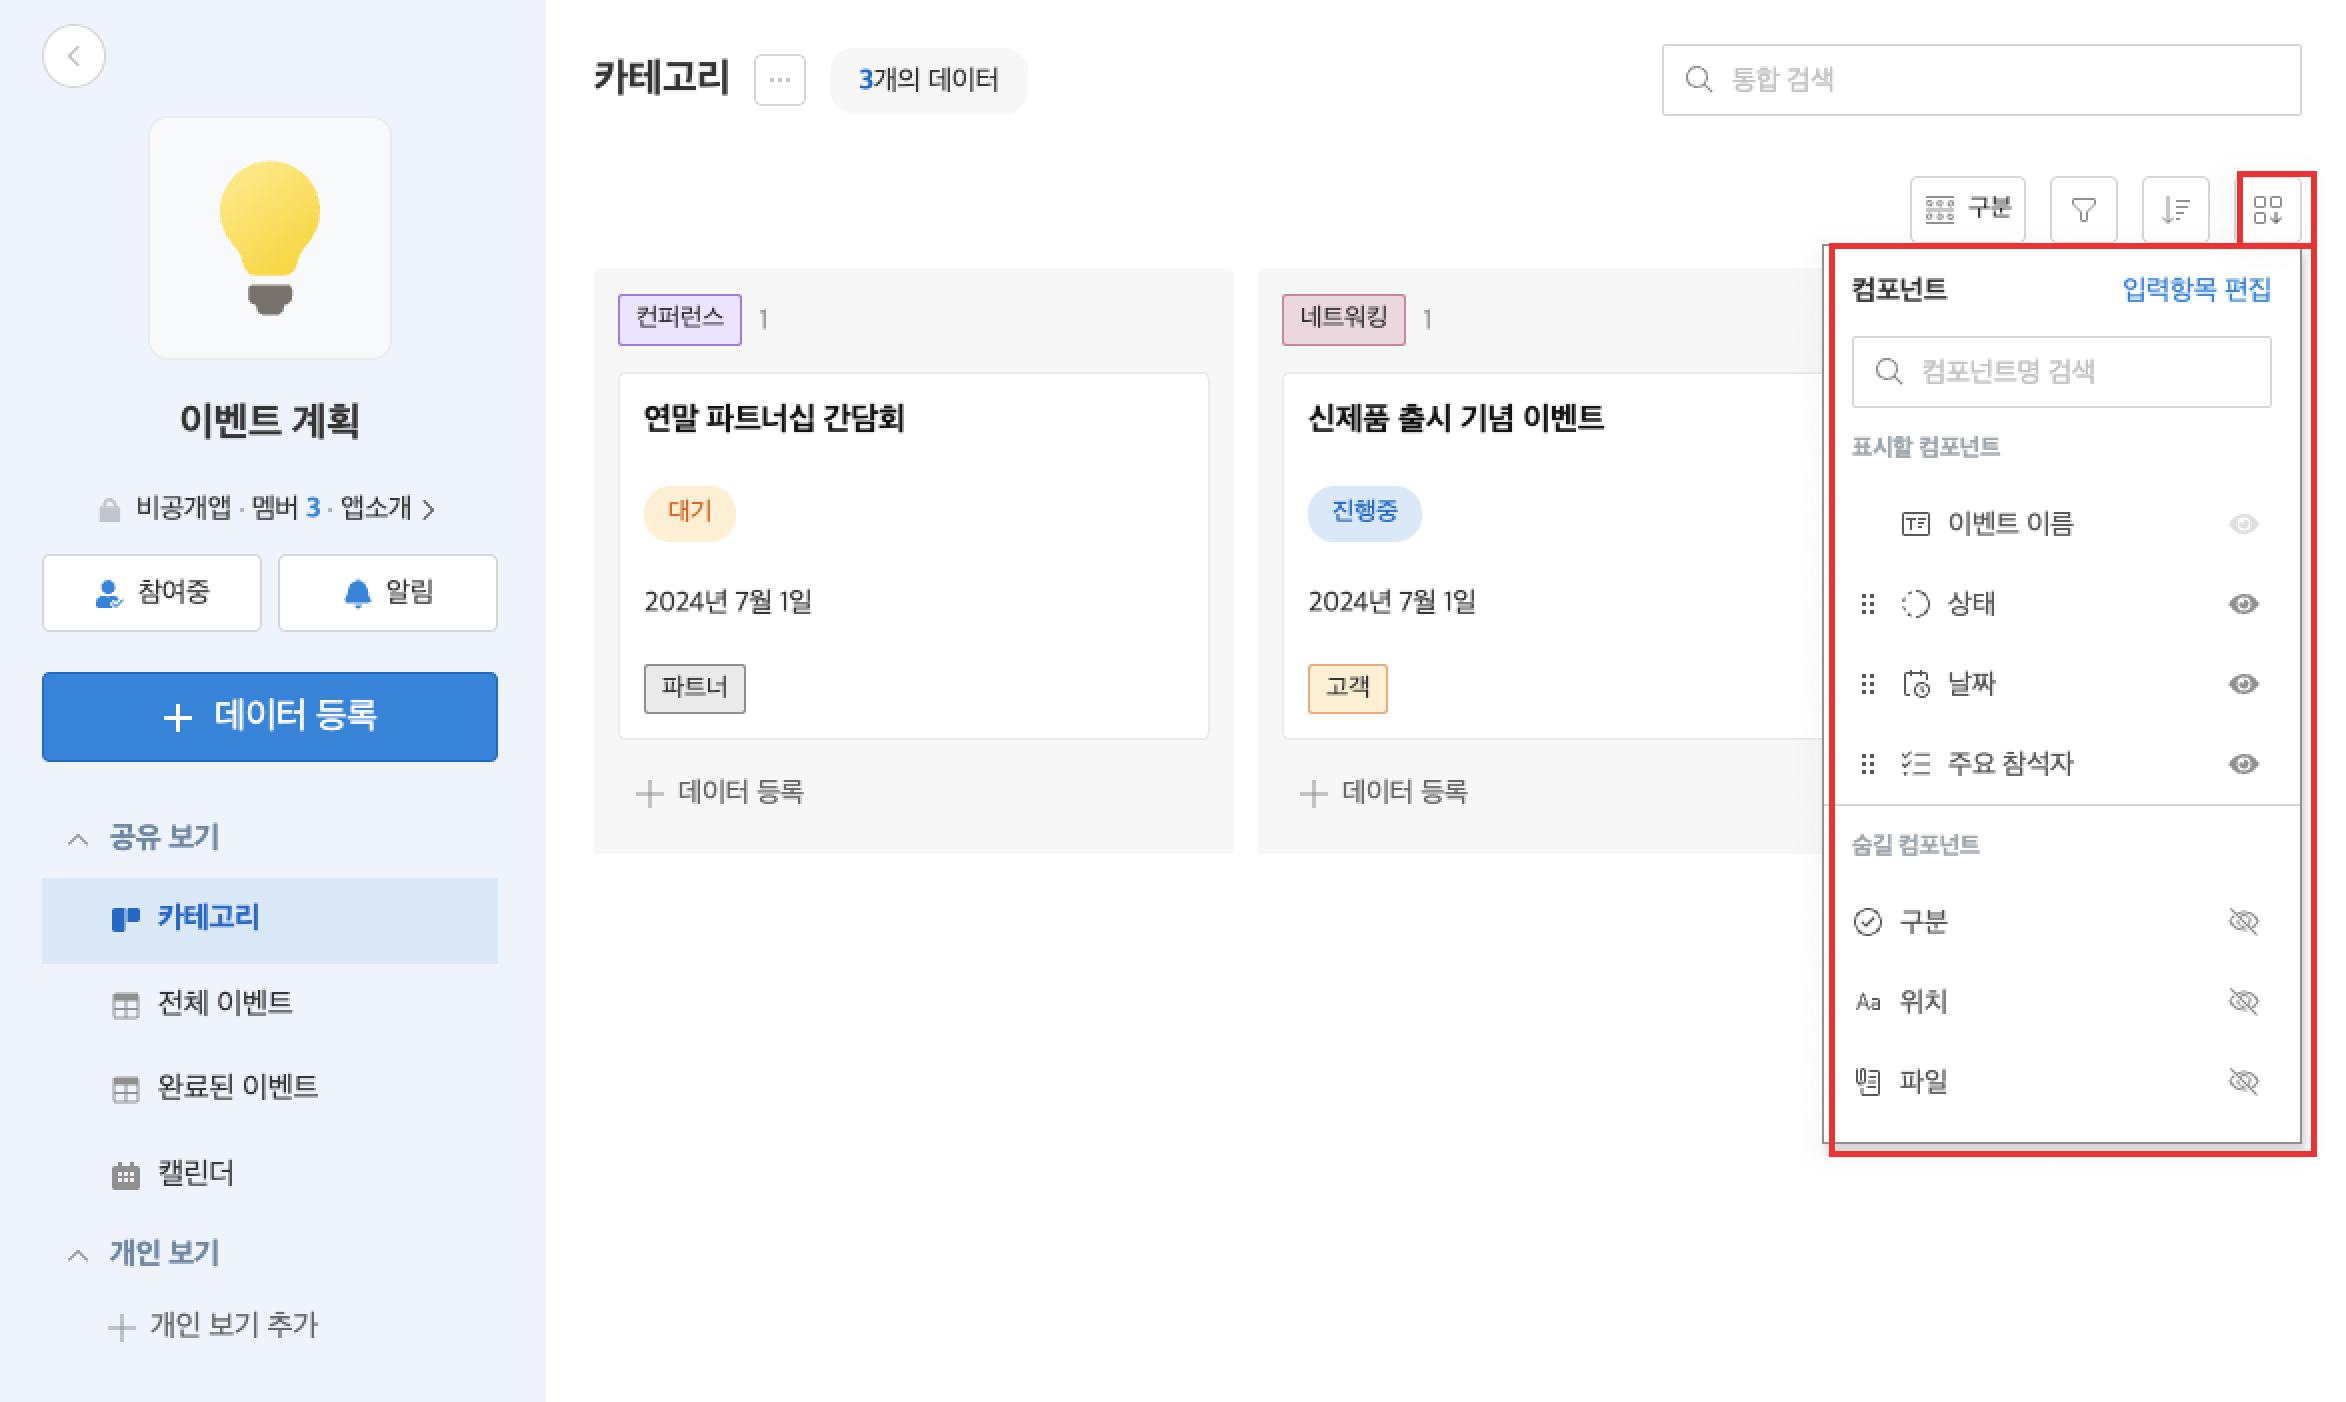2346x1402 pixels.
Task: Open the component display settings icon
Action: point(2267,210)
